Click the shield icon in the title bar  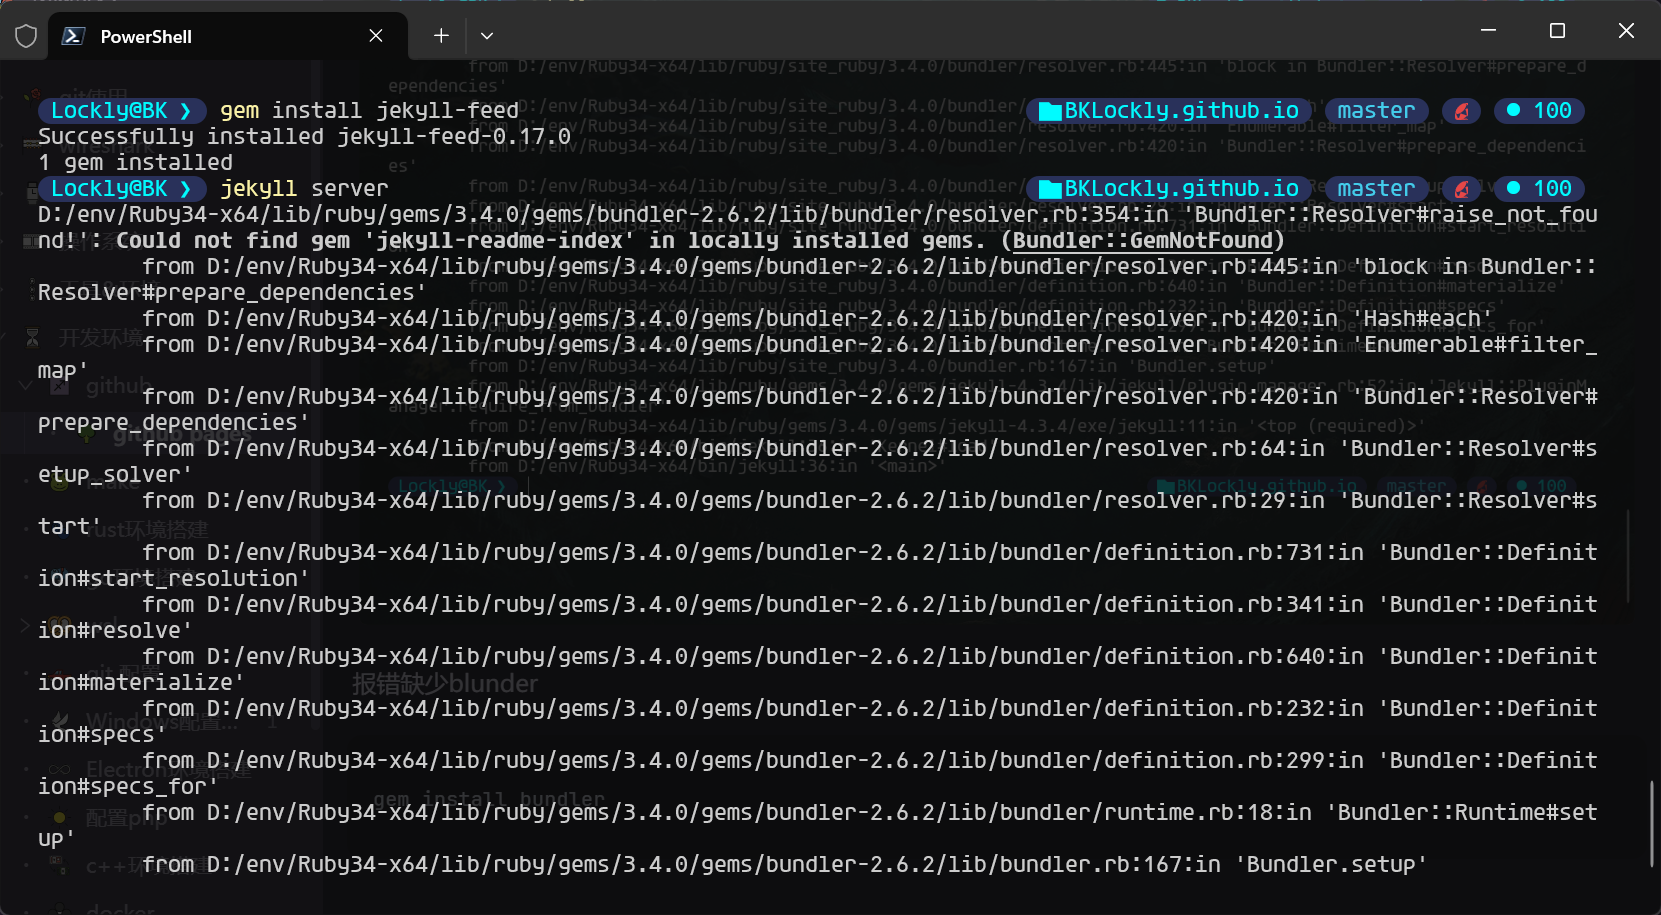[x=26, y=36]
